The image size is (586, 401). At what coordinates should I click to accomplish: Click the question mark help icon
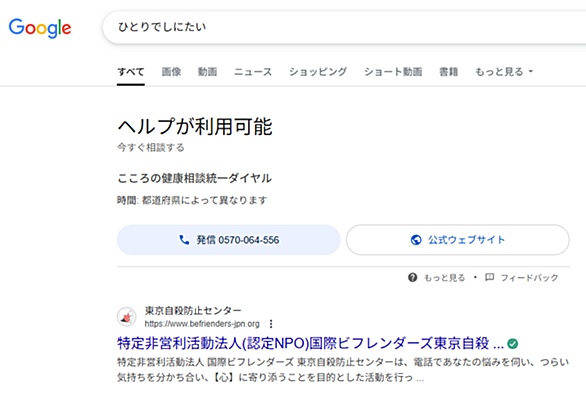click(x=413, y=278)
